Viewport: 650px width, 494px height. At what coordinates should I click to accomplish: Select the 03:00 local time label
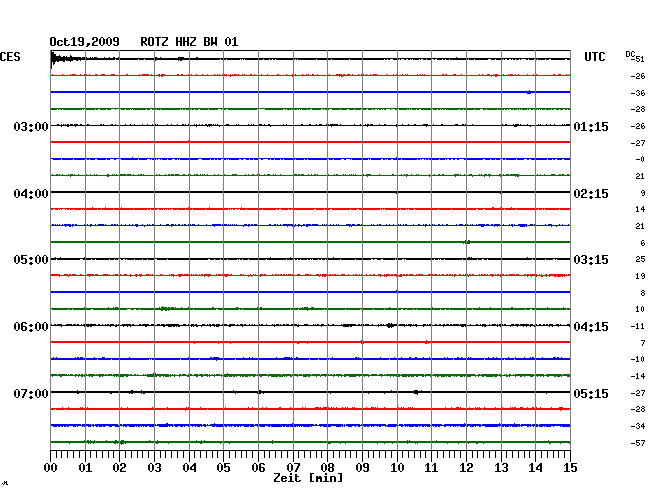coord(31,127)
